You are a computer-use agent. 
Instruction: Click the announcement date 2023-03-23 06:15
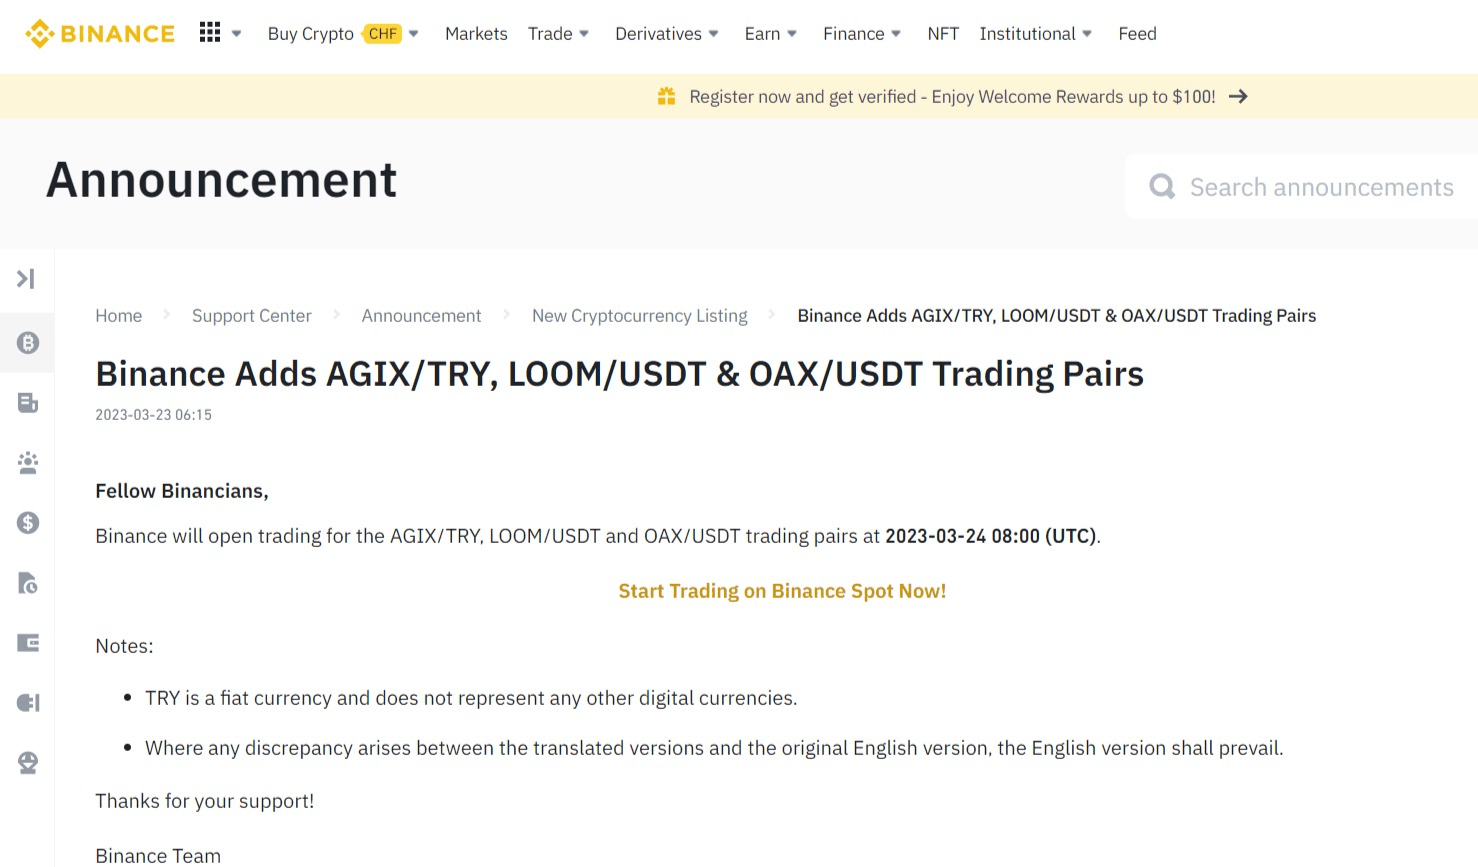point(154,415)
